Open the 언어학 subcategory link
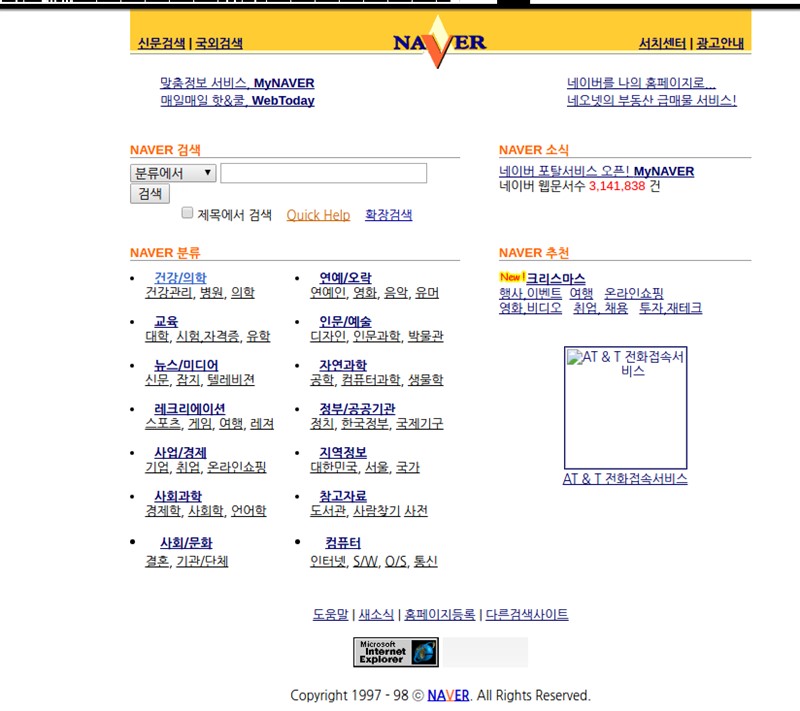The image size is (800, 711). (x=249, y=511)
